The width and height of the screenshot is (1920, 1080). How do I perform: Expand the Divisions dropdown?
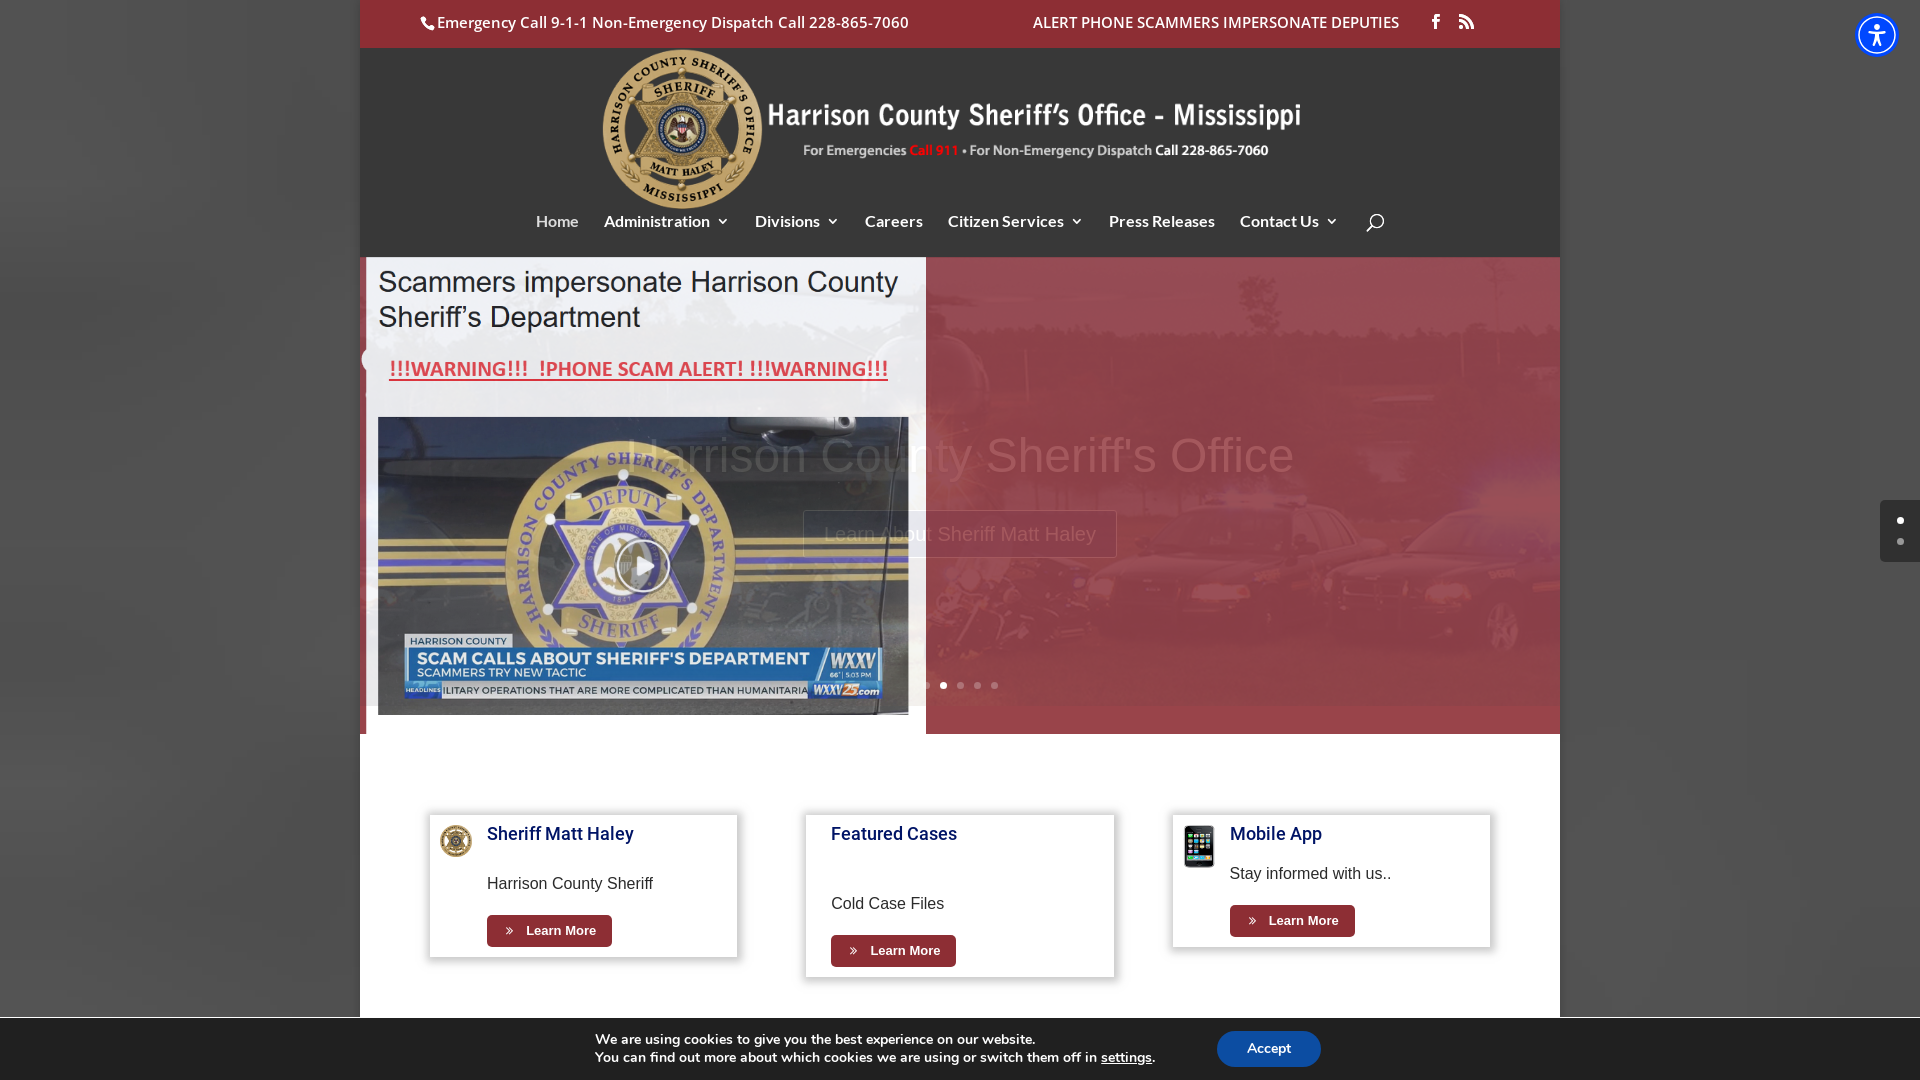click(x=796, y=221)
